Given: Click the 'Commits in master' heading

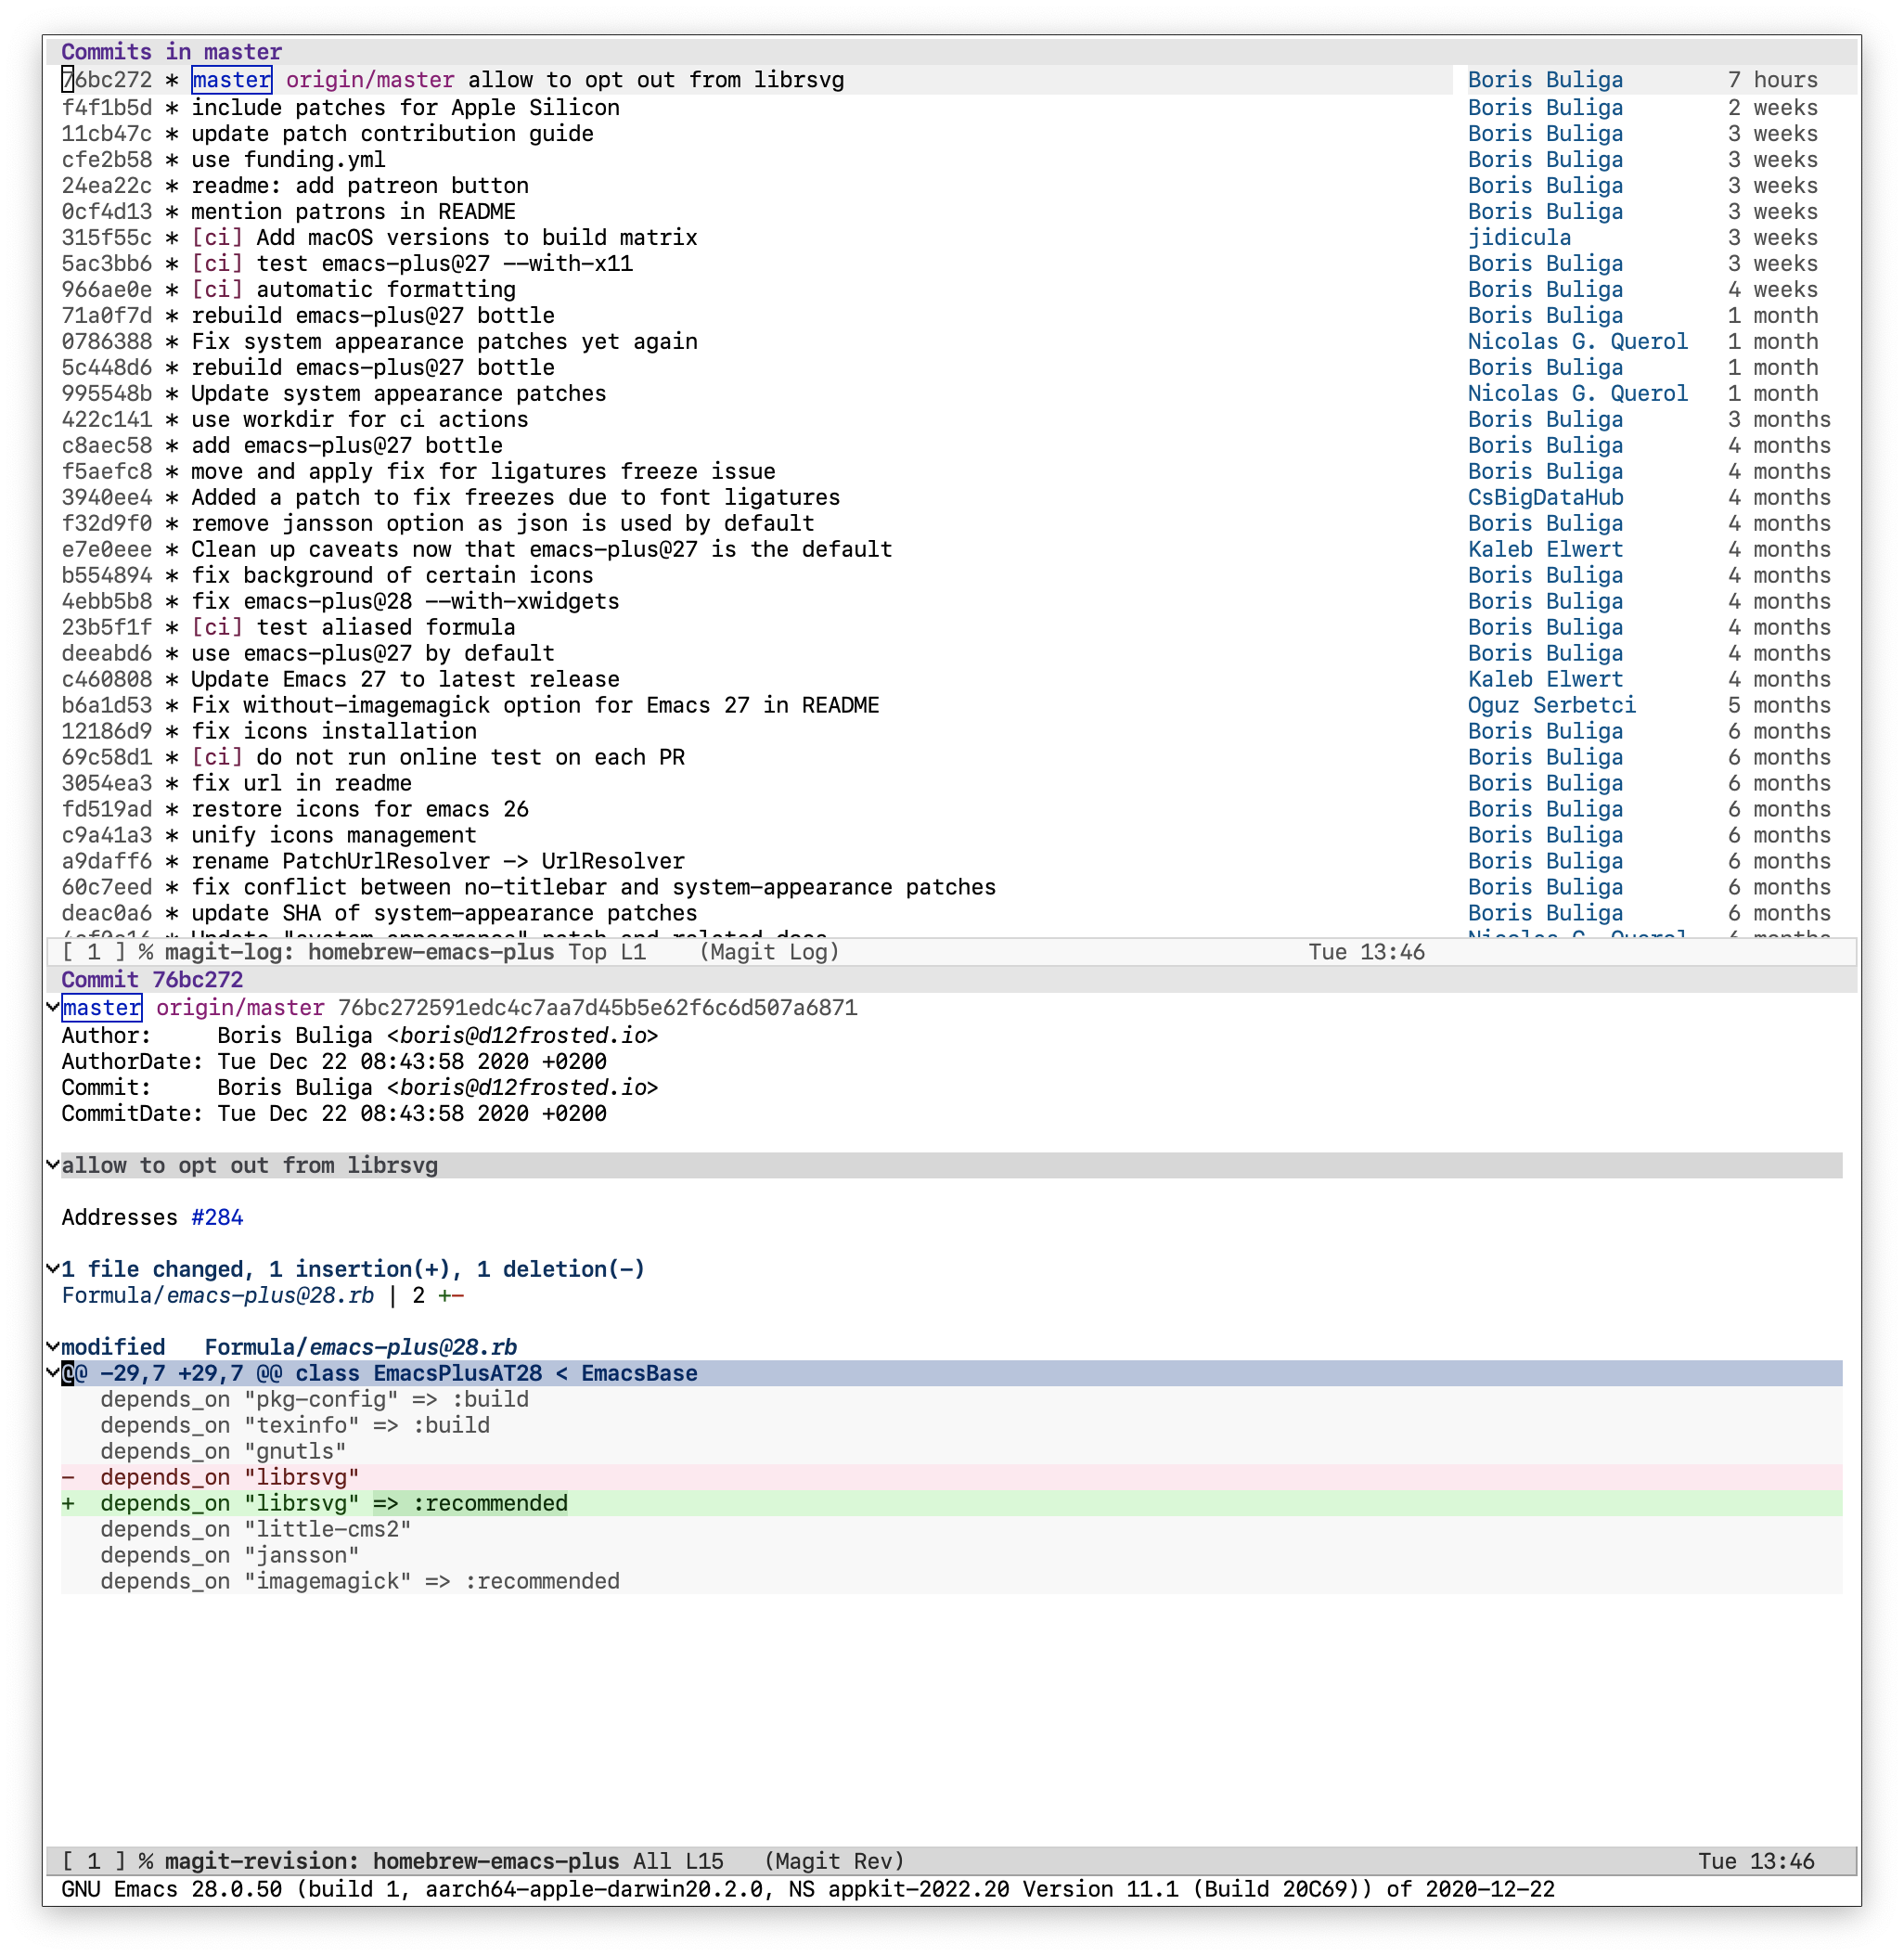Looking at the screenshot, I should pos(172,51).
